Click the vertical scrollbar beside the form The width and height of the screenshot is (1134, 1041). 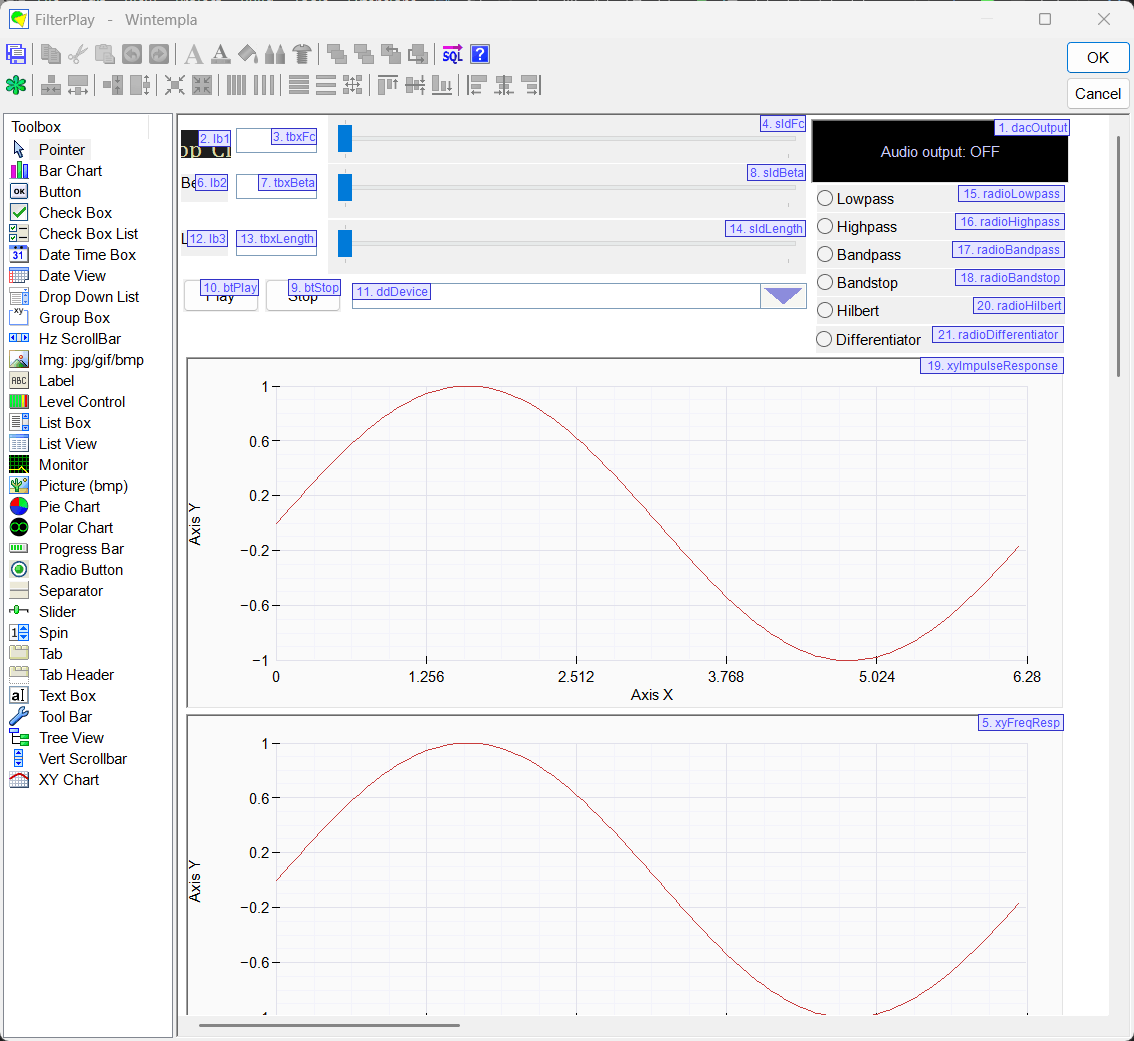pyautogui.click(x=1120, y=255)
